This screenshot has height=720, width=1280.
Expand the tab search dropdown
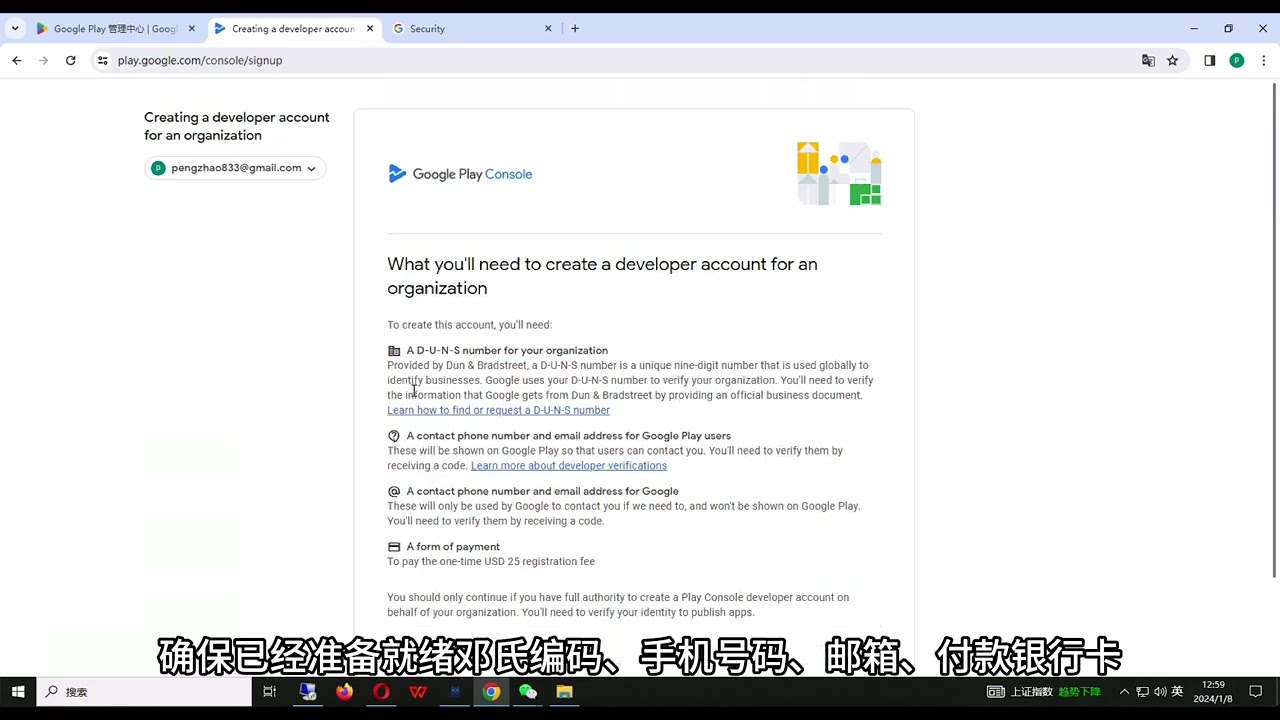tap(15, 28)
